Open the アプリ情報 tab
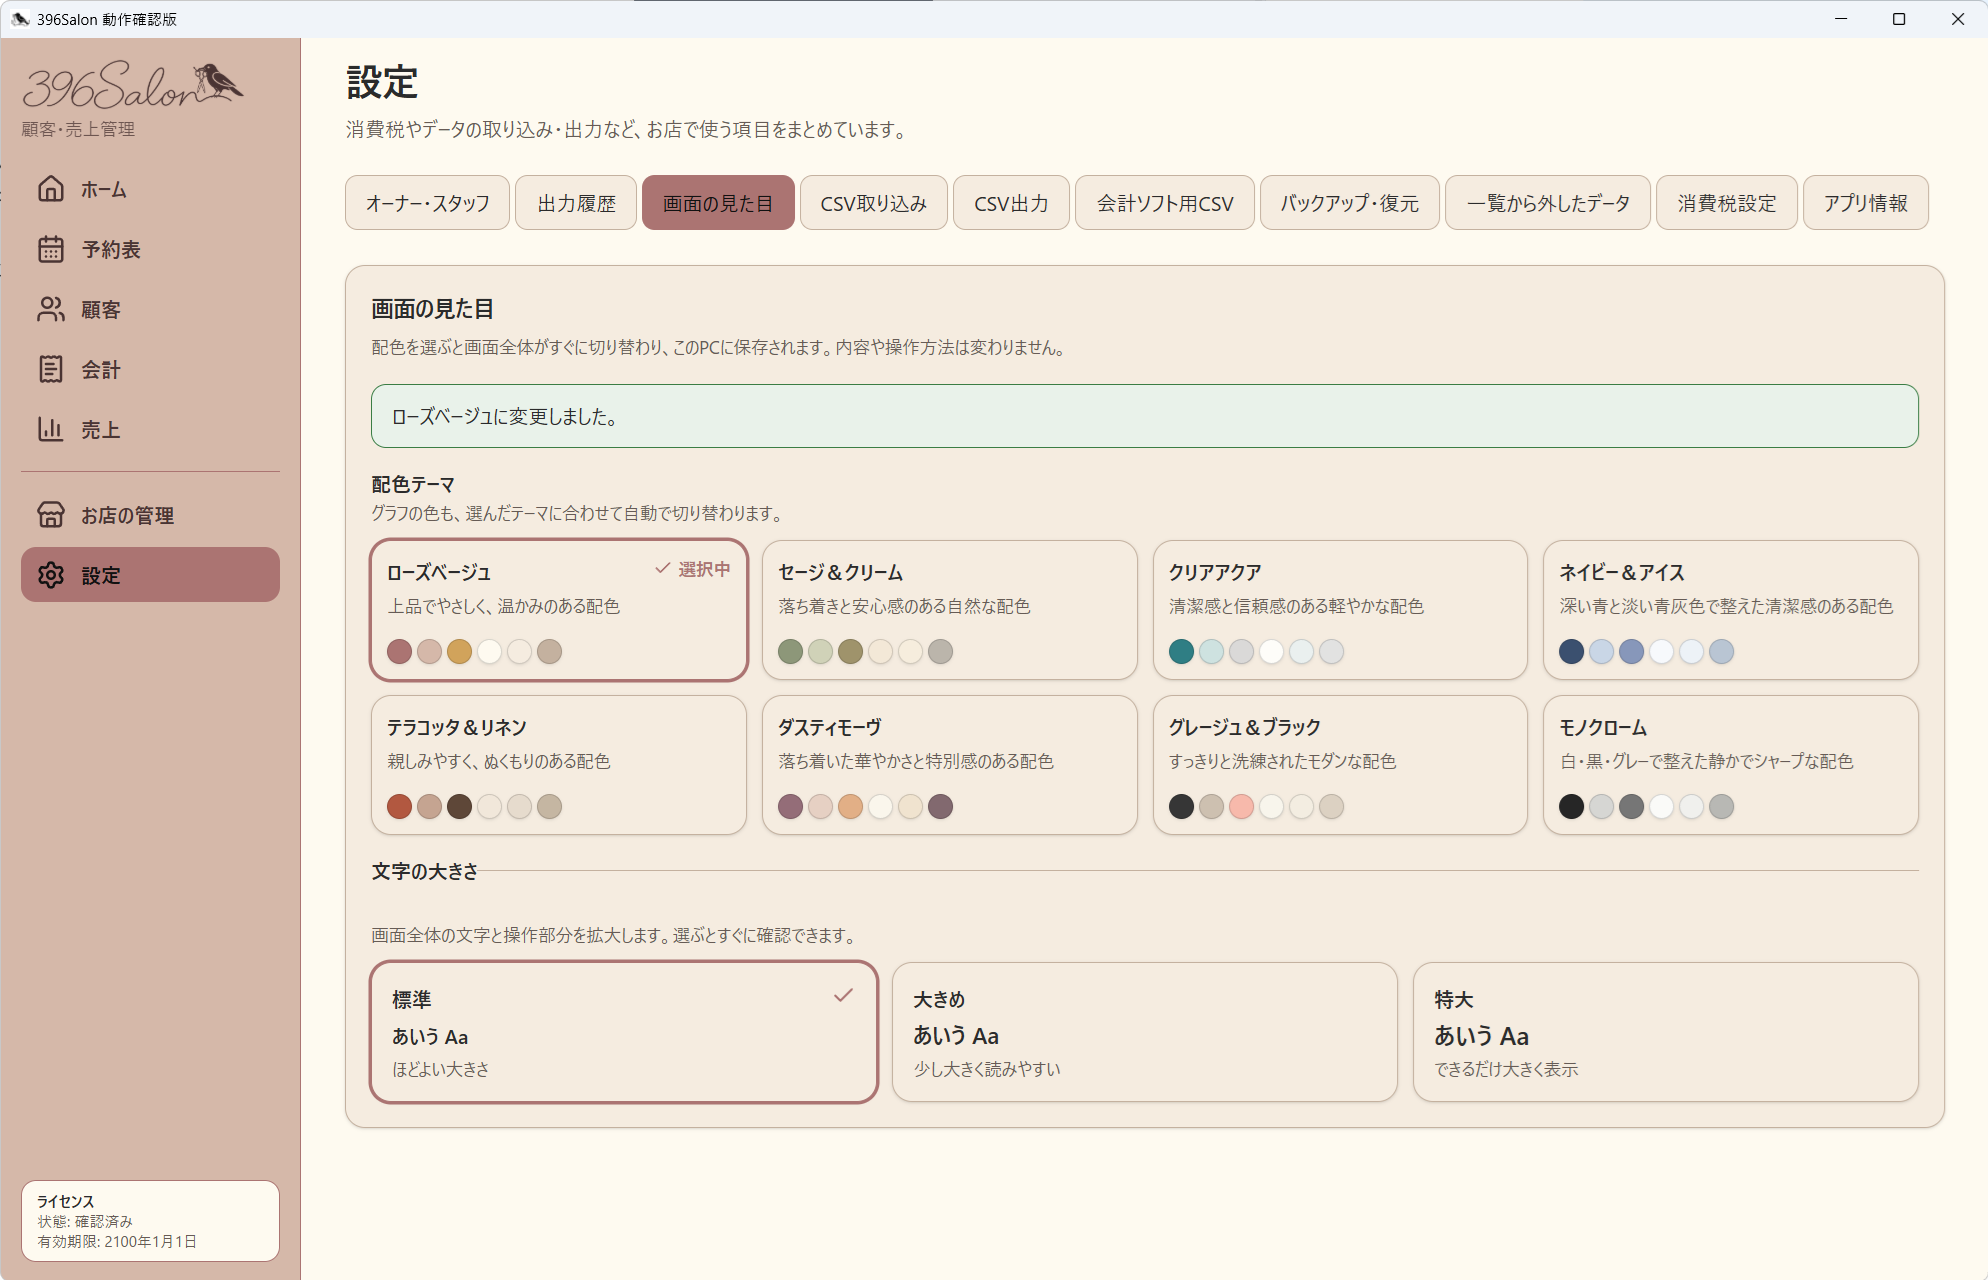 click(x=1865, y=203)
